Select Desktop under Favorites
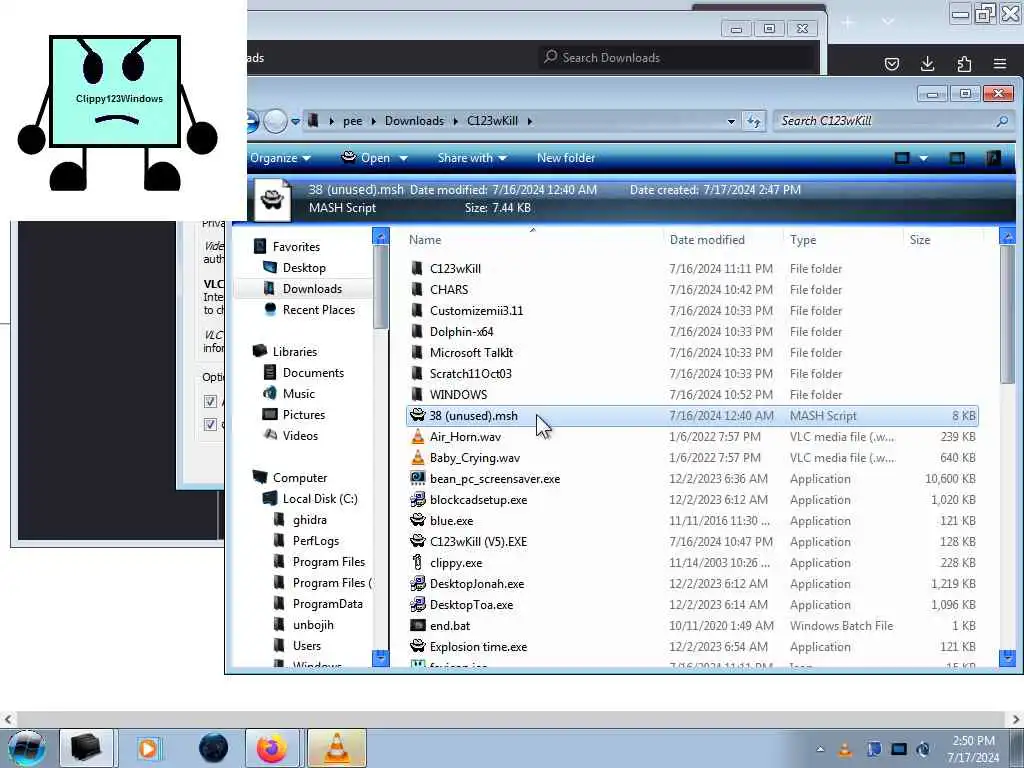The width and height of the screenshot is (1024, 768). pyautogui.click(x=304, y=268)
